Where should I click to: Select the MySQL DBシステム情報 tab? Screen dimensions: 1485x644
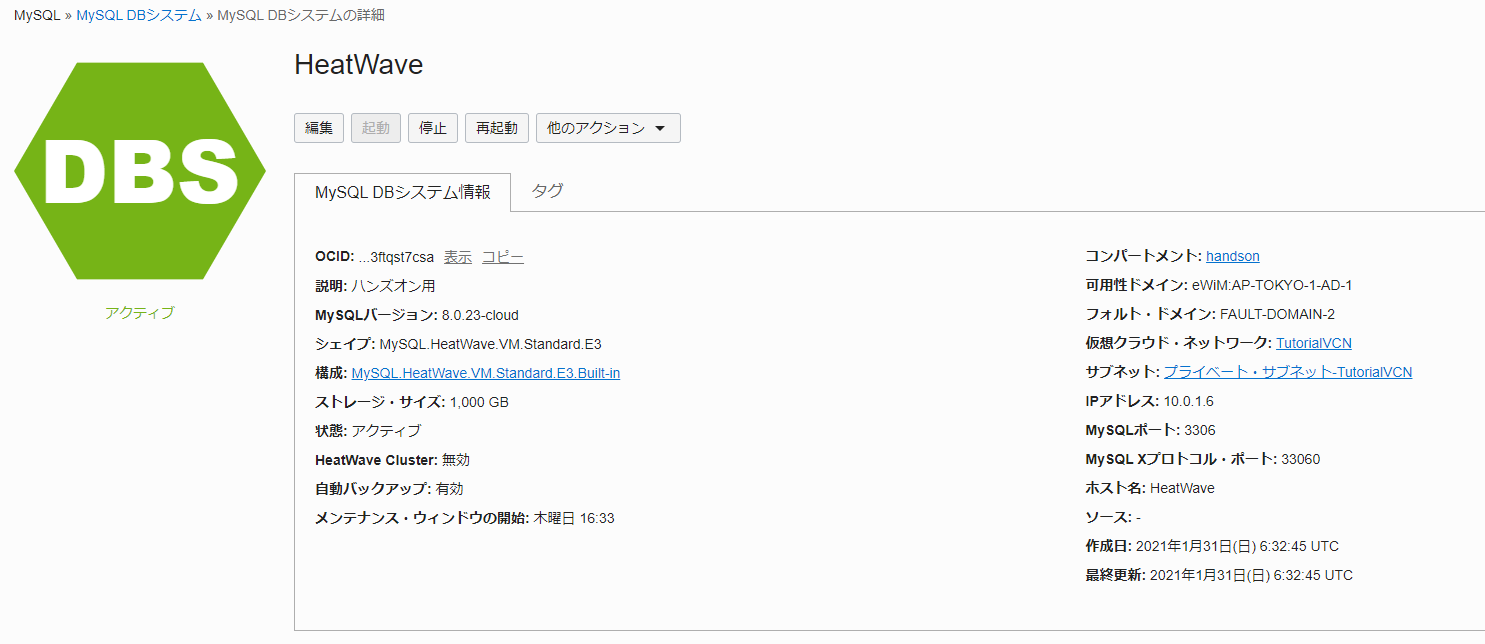click(402, 190)
